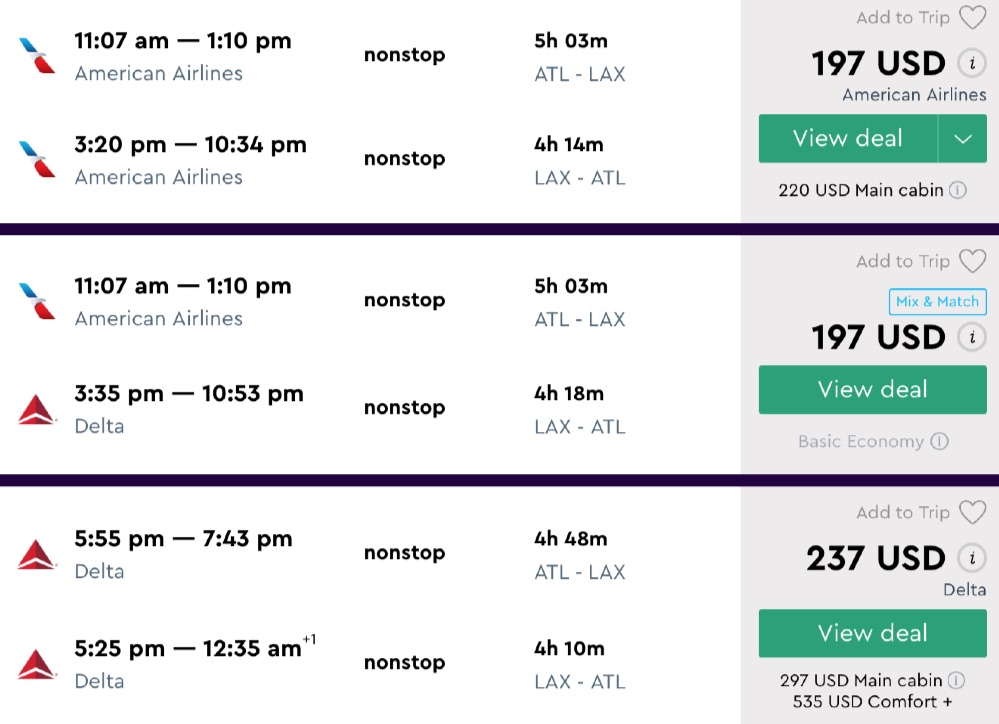View deal for Delta 237 USD trip
The height and width of the screenshot is (724, 999).
[872, 634]
